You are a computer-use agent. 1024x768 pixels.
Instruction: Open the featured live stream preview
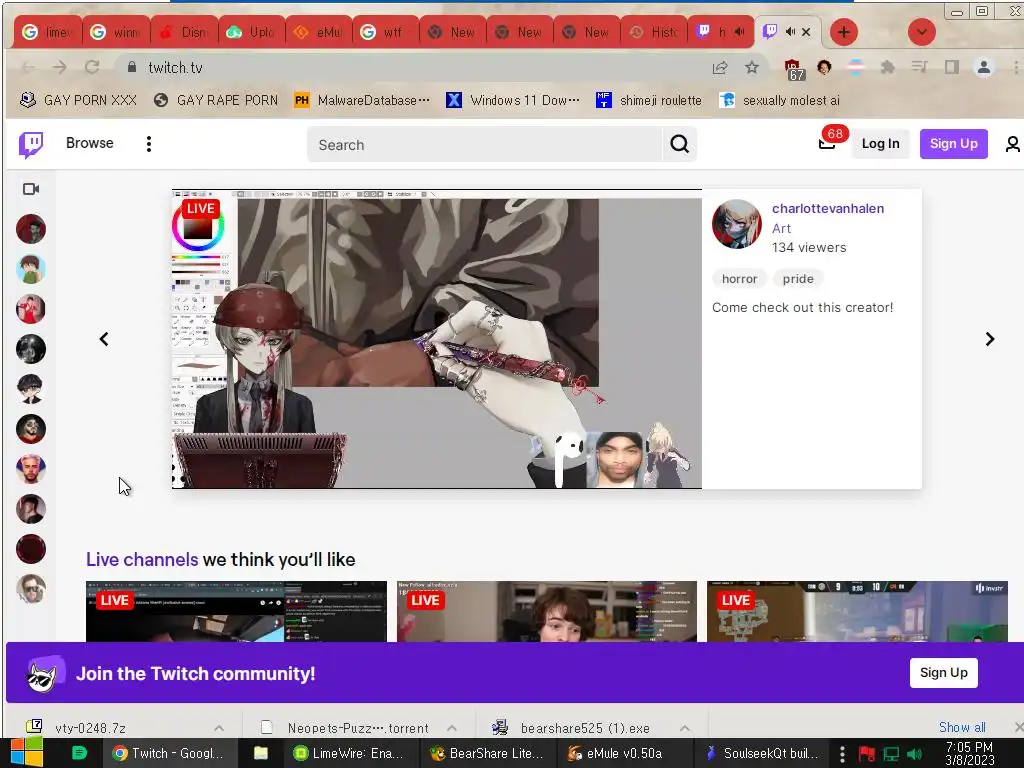[x=436, y=339]
